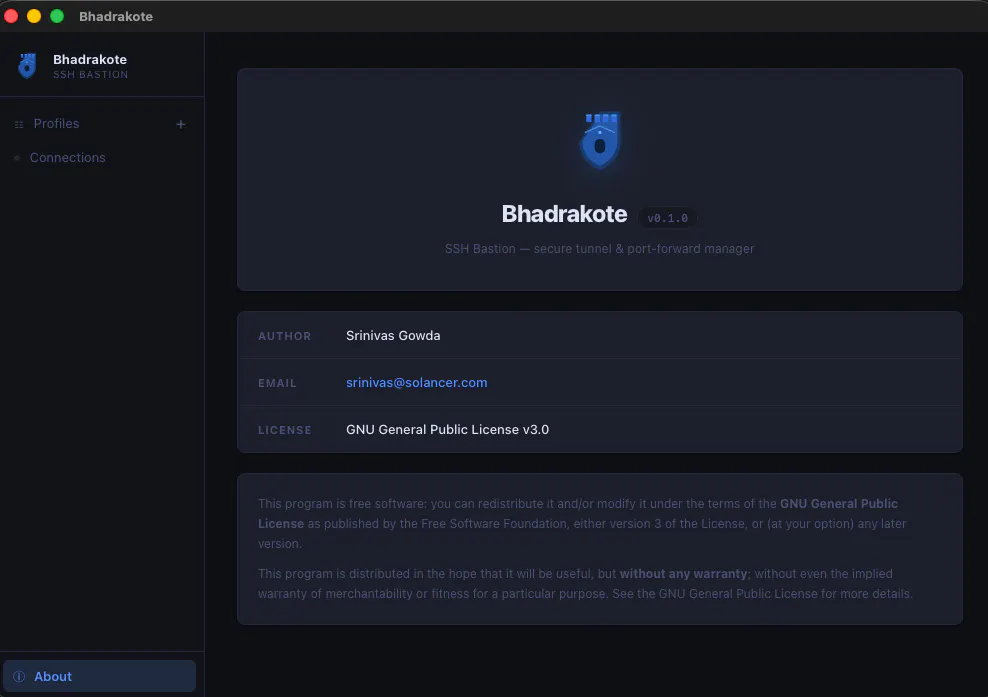Click the Connections status dot icon
The image size is (988, 697).
(17, 158)
